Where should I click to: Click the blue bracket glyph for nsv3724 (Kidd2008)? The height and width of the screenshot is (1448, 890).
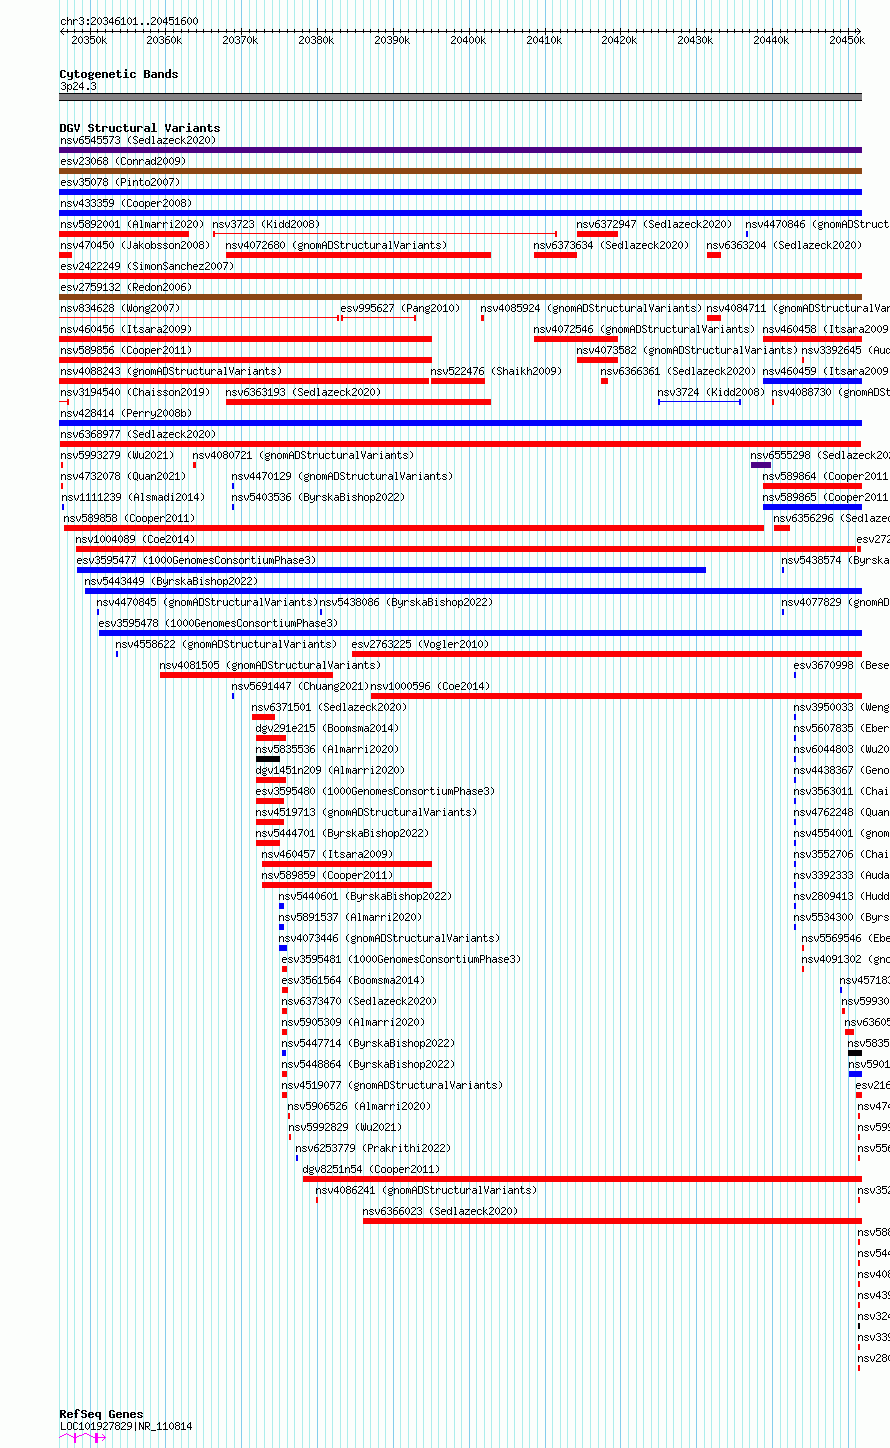(699, 402)
